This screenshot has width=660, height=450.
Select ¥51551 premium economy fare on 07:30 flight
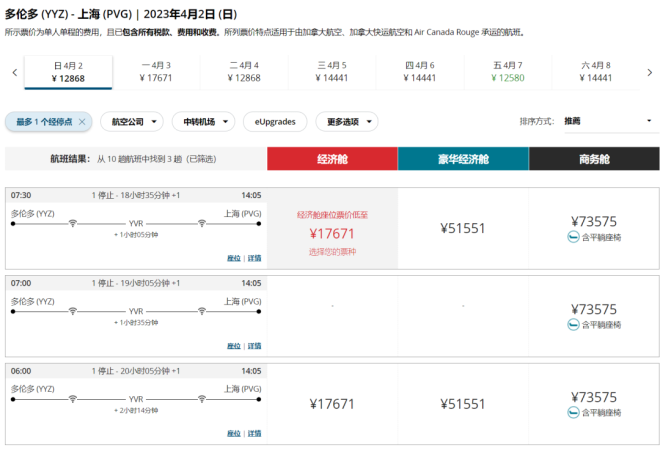pyautogui.click(x=463, y=228)
